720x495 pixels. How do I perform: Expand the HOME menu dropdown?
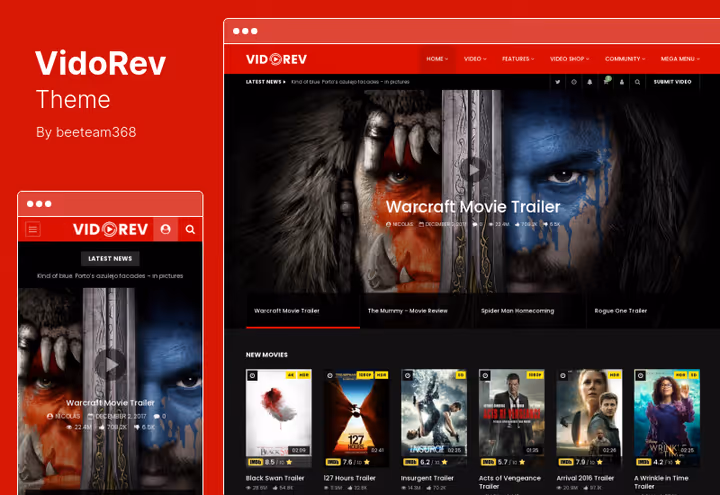[x=437, y=59]
